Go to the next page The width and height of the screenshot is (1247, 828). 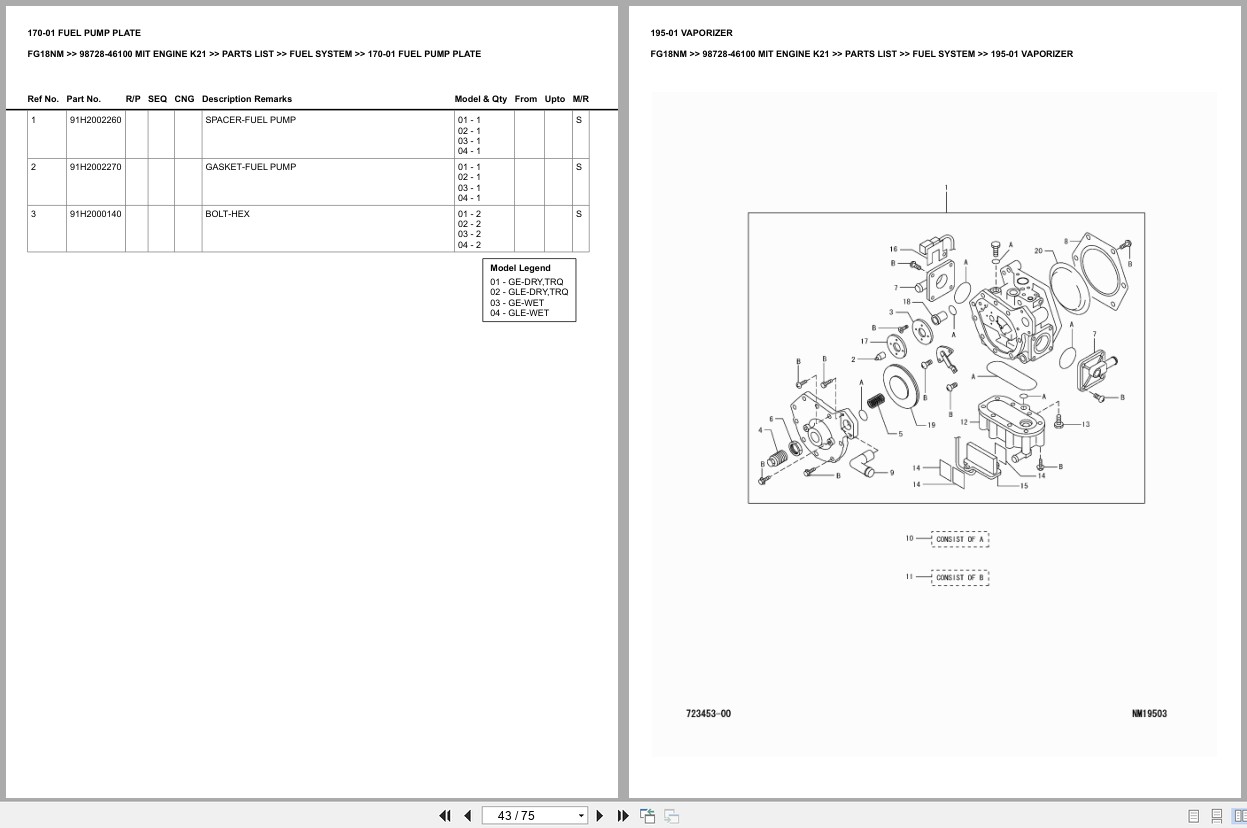point(600,815)
